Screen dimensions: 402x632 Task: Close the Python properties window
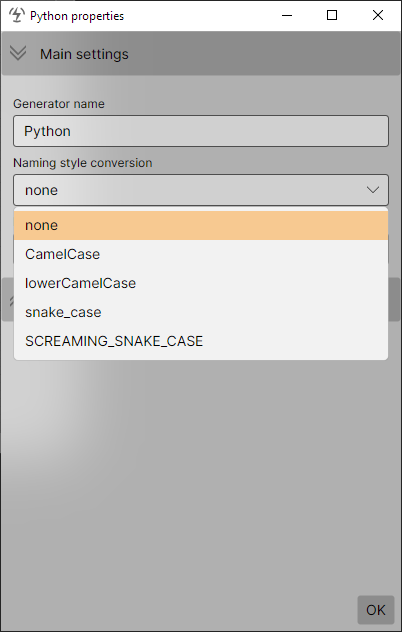click(378, 15)
